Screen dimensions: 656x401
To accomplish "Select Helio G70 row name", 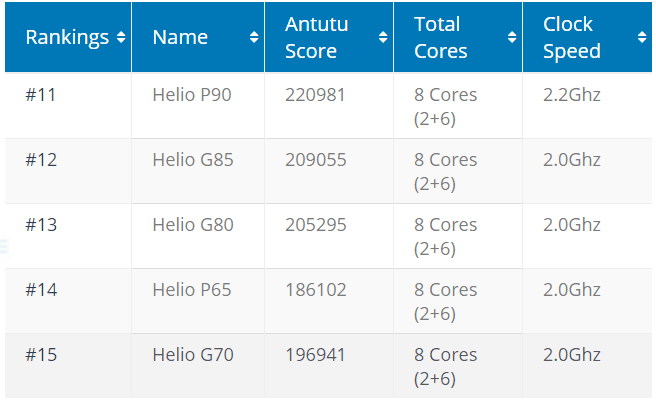I will [193, 355].
